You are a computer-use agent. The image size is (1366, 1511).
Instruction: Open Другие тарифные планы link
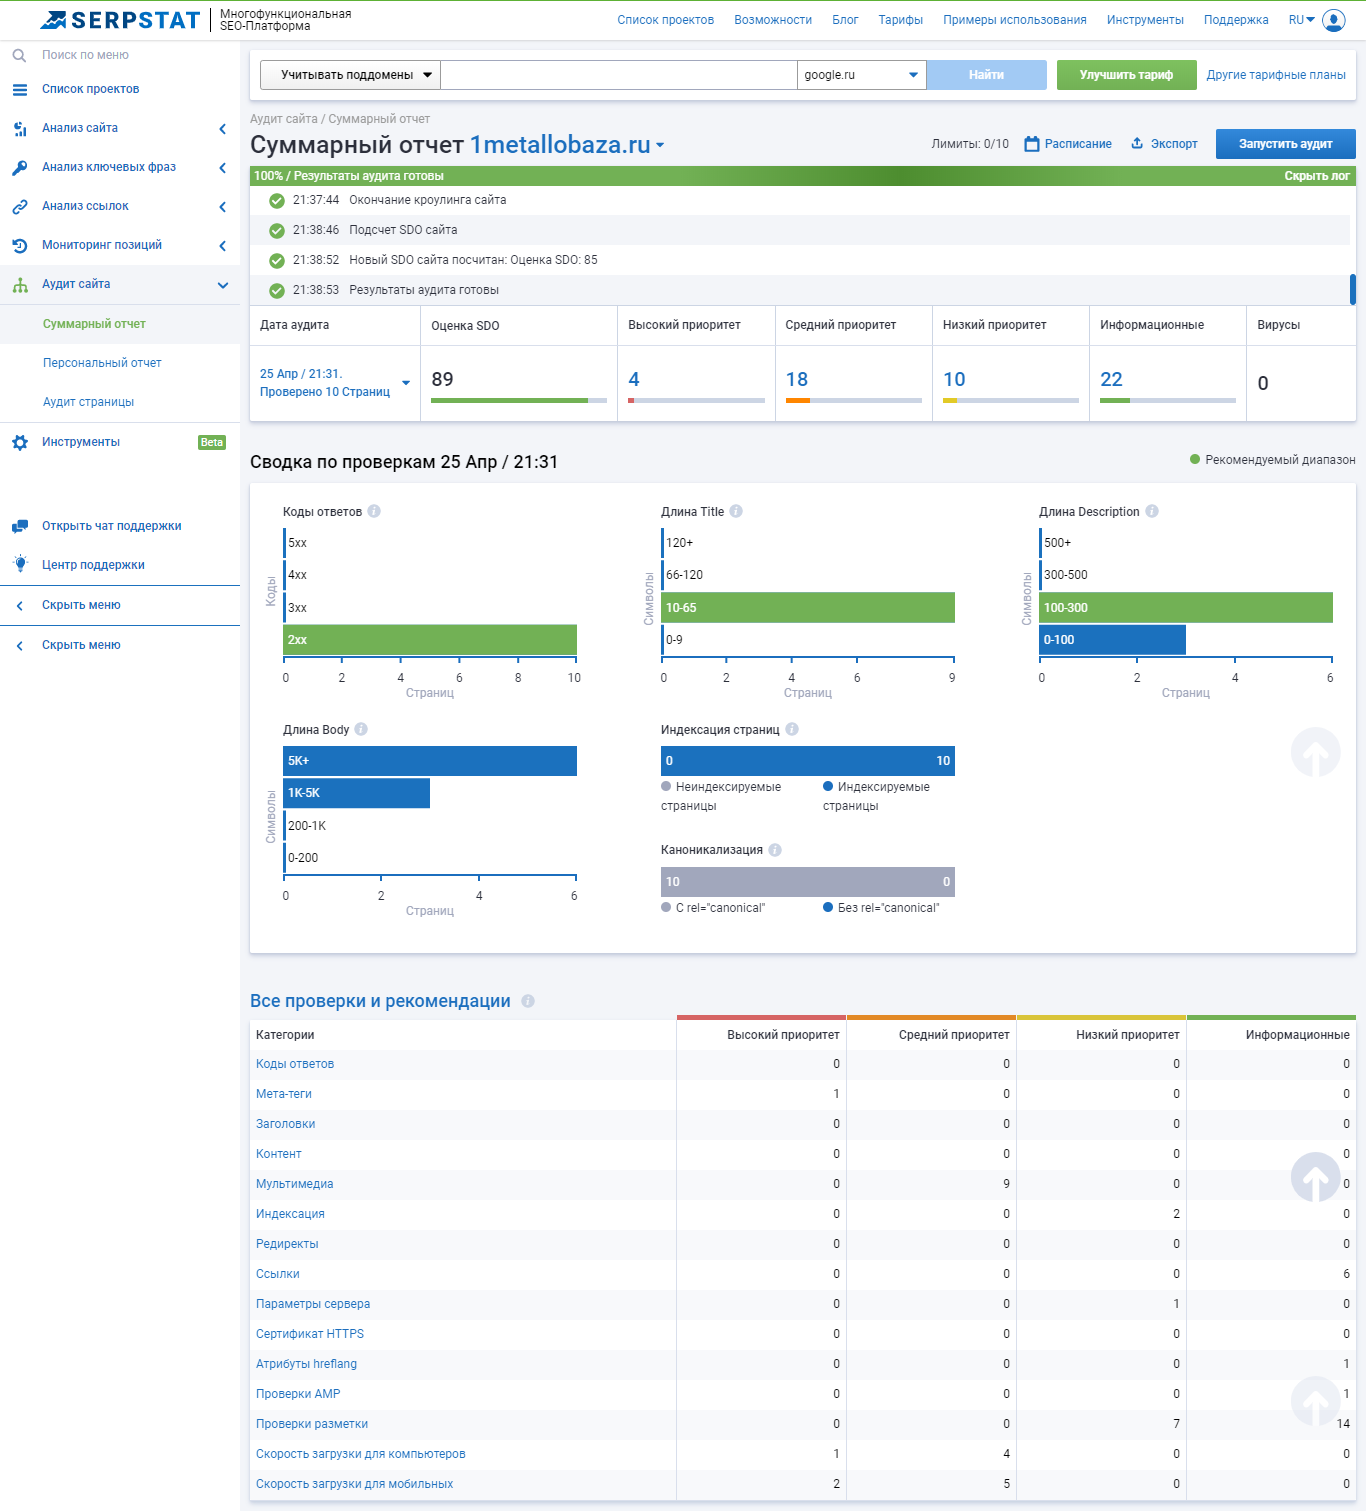pos(1276,75)
